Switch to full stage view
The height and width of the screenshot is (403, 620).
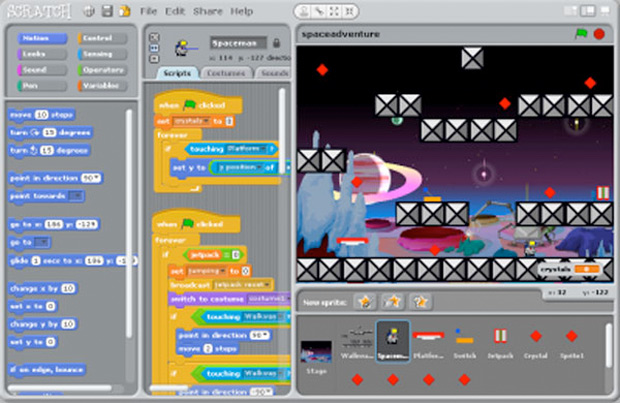point(588,11)
